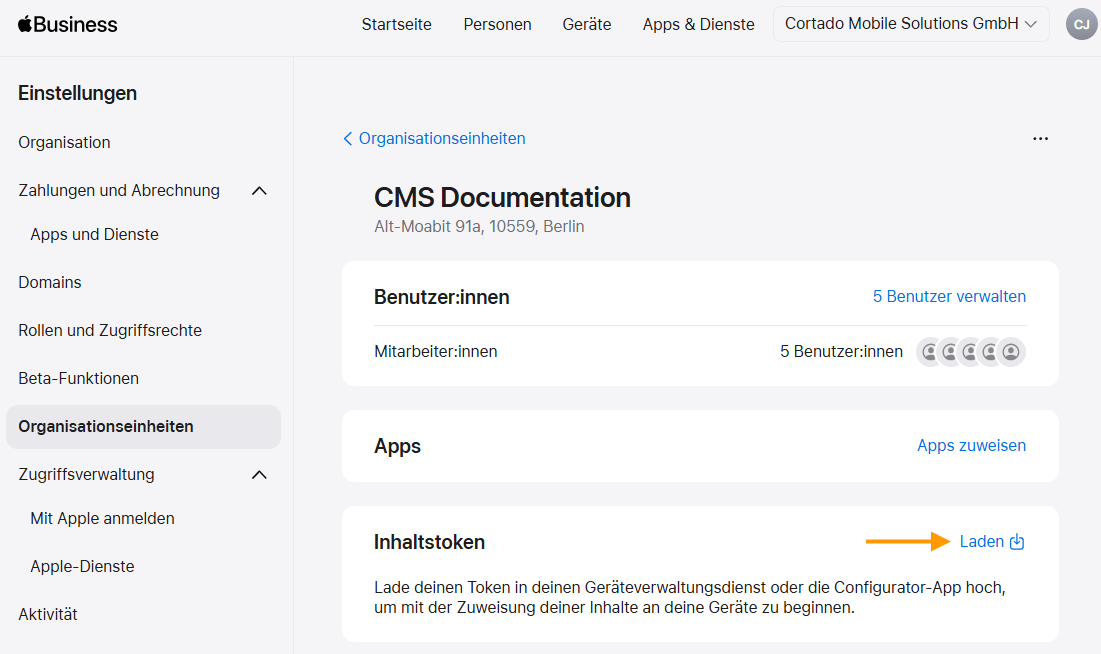Open the CJ account avatar
This screenshot has width=1101, height=654.
(x=1081, y=24)
